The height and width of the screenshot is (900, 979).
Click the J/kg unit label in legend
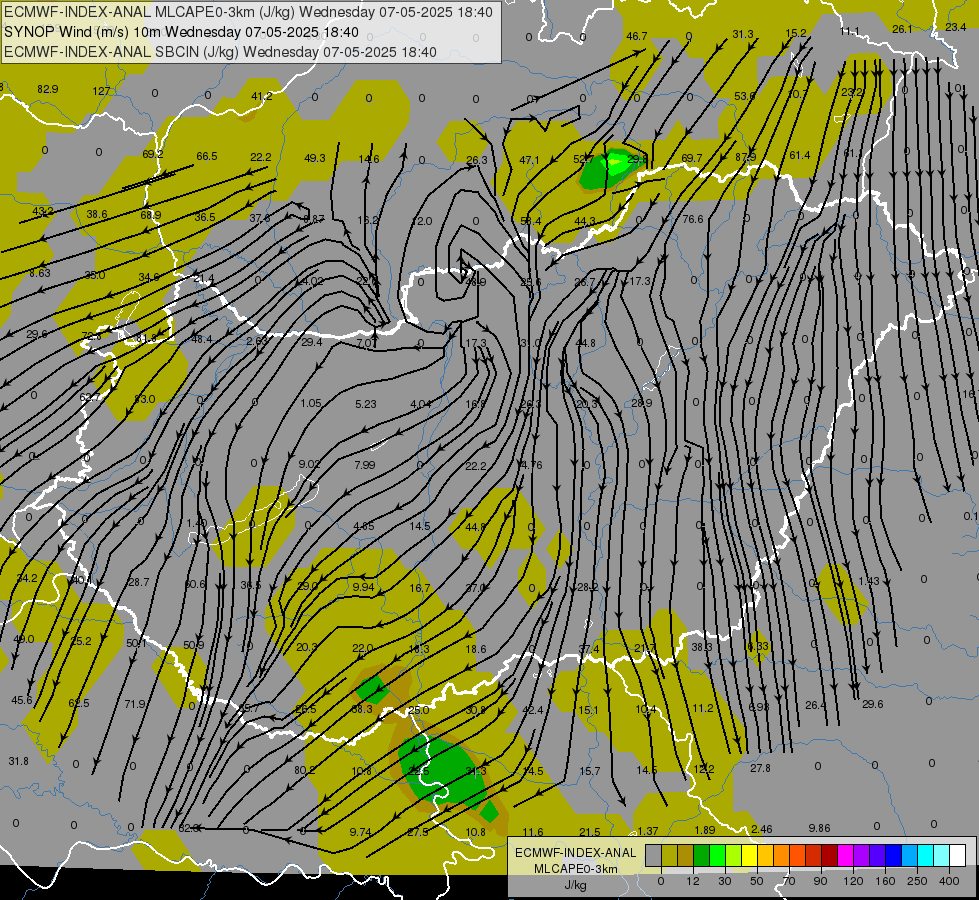[575, 884]
